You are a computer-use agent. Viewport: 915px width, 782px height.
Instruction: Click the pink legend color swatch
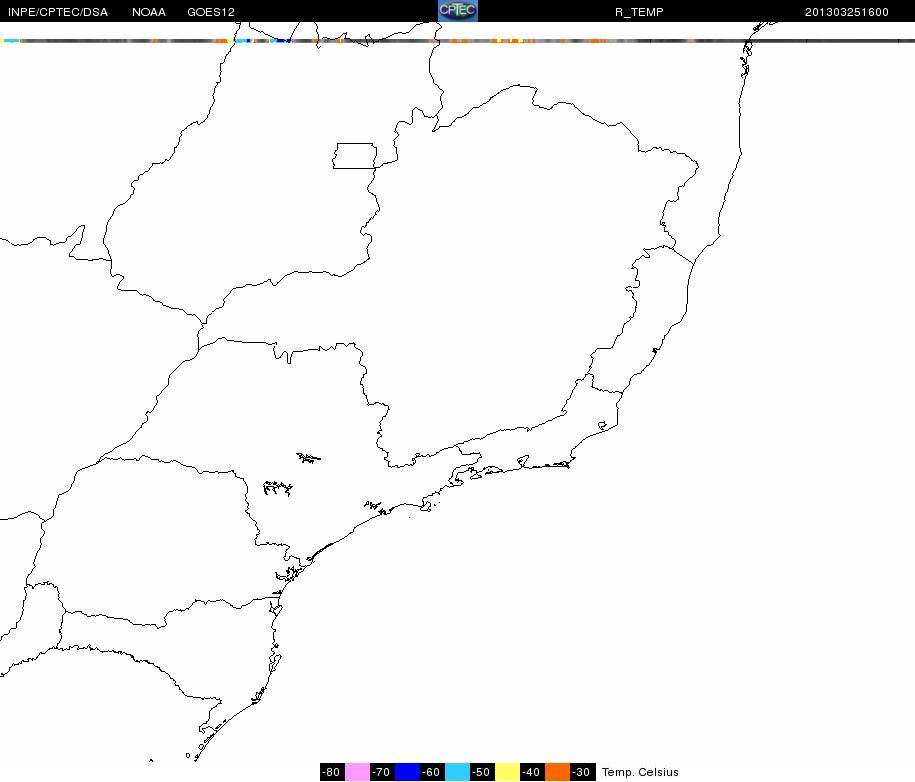tap(357, 771)
